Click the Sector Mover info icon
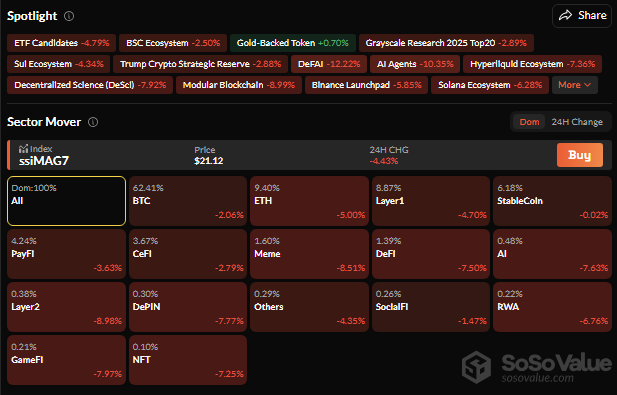The image size is (617, 395). click(93, 122)
